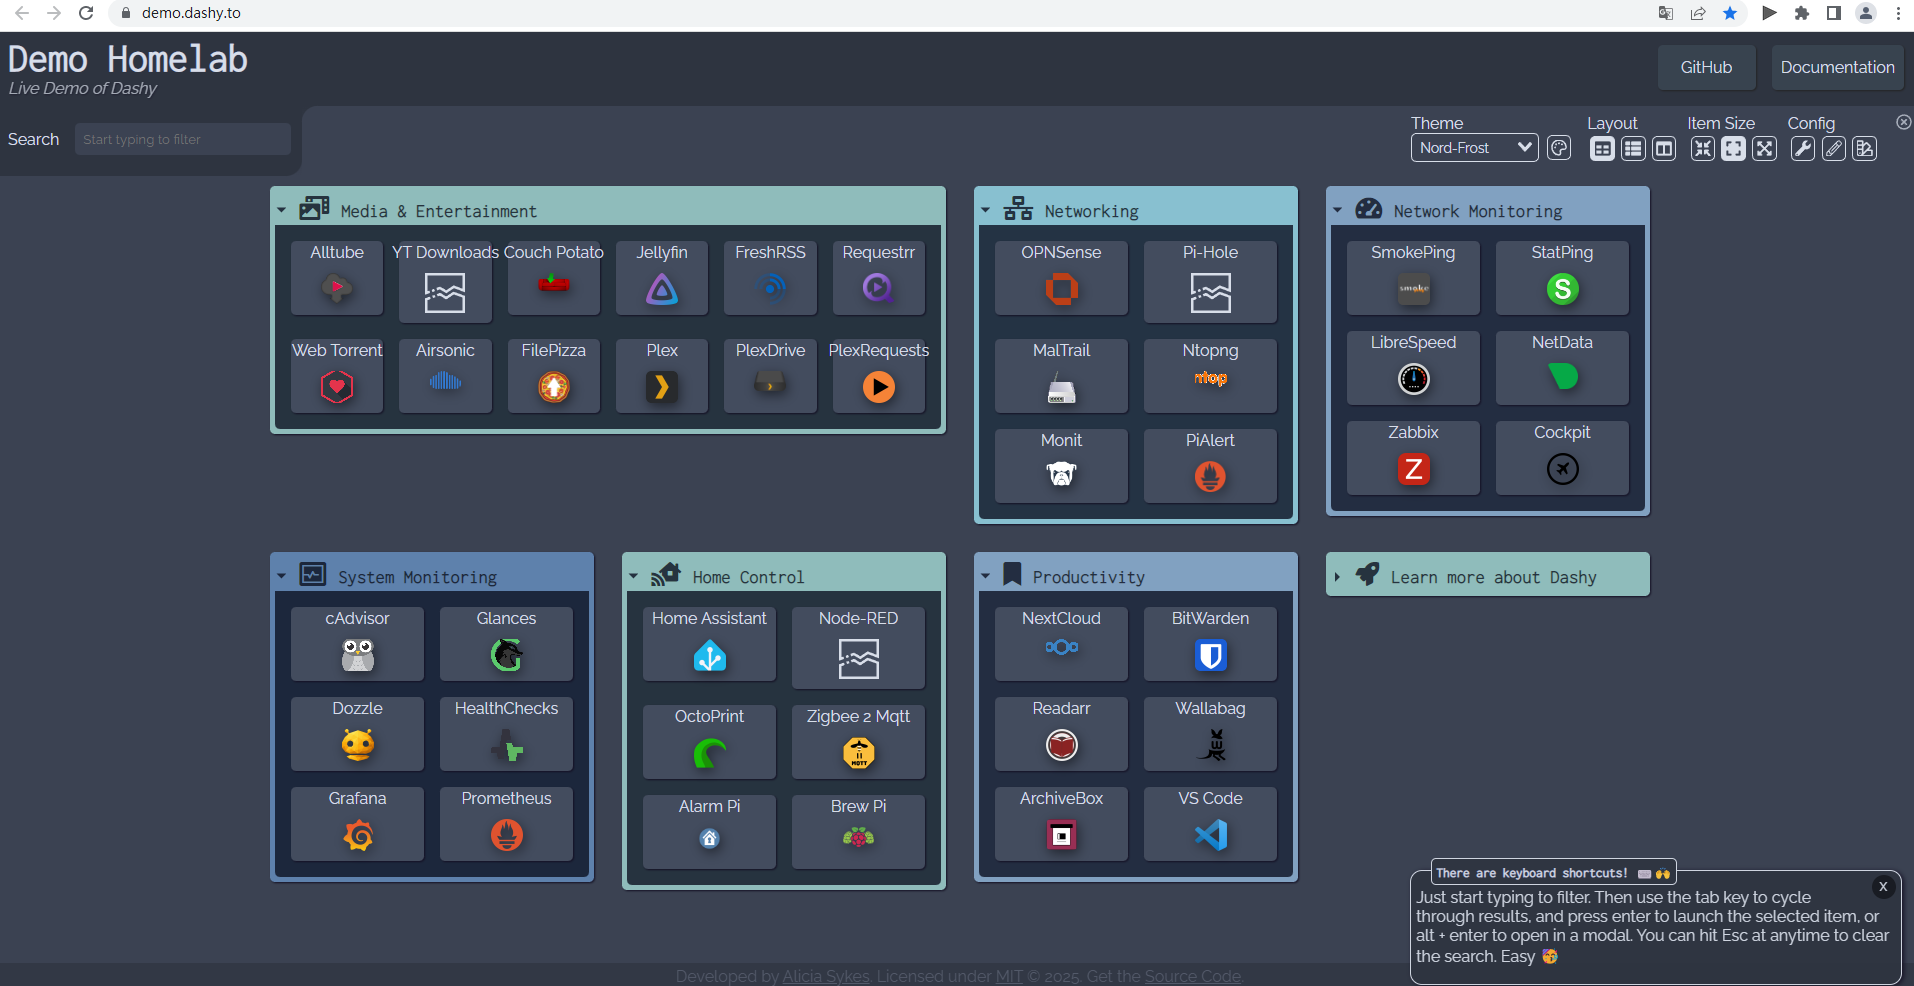Collapse Network Monitoring section
Image resolution: width=1914 pixels, height=986 pixels.
(x=1338, y=211)
